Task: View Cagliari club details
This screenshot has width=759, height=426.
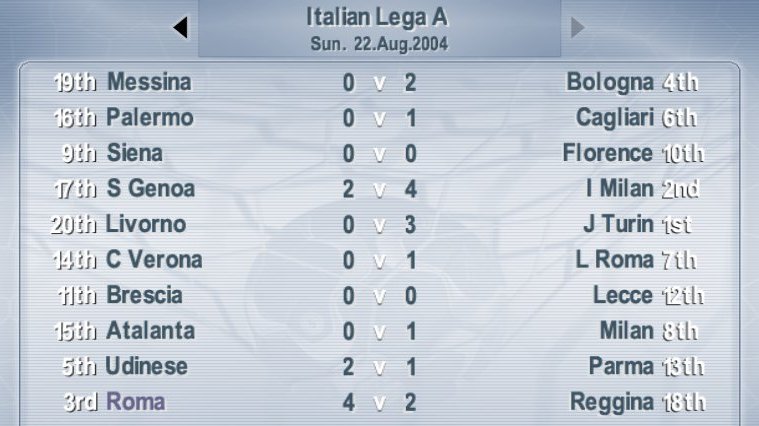Action: click(615, 118)
